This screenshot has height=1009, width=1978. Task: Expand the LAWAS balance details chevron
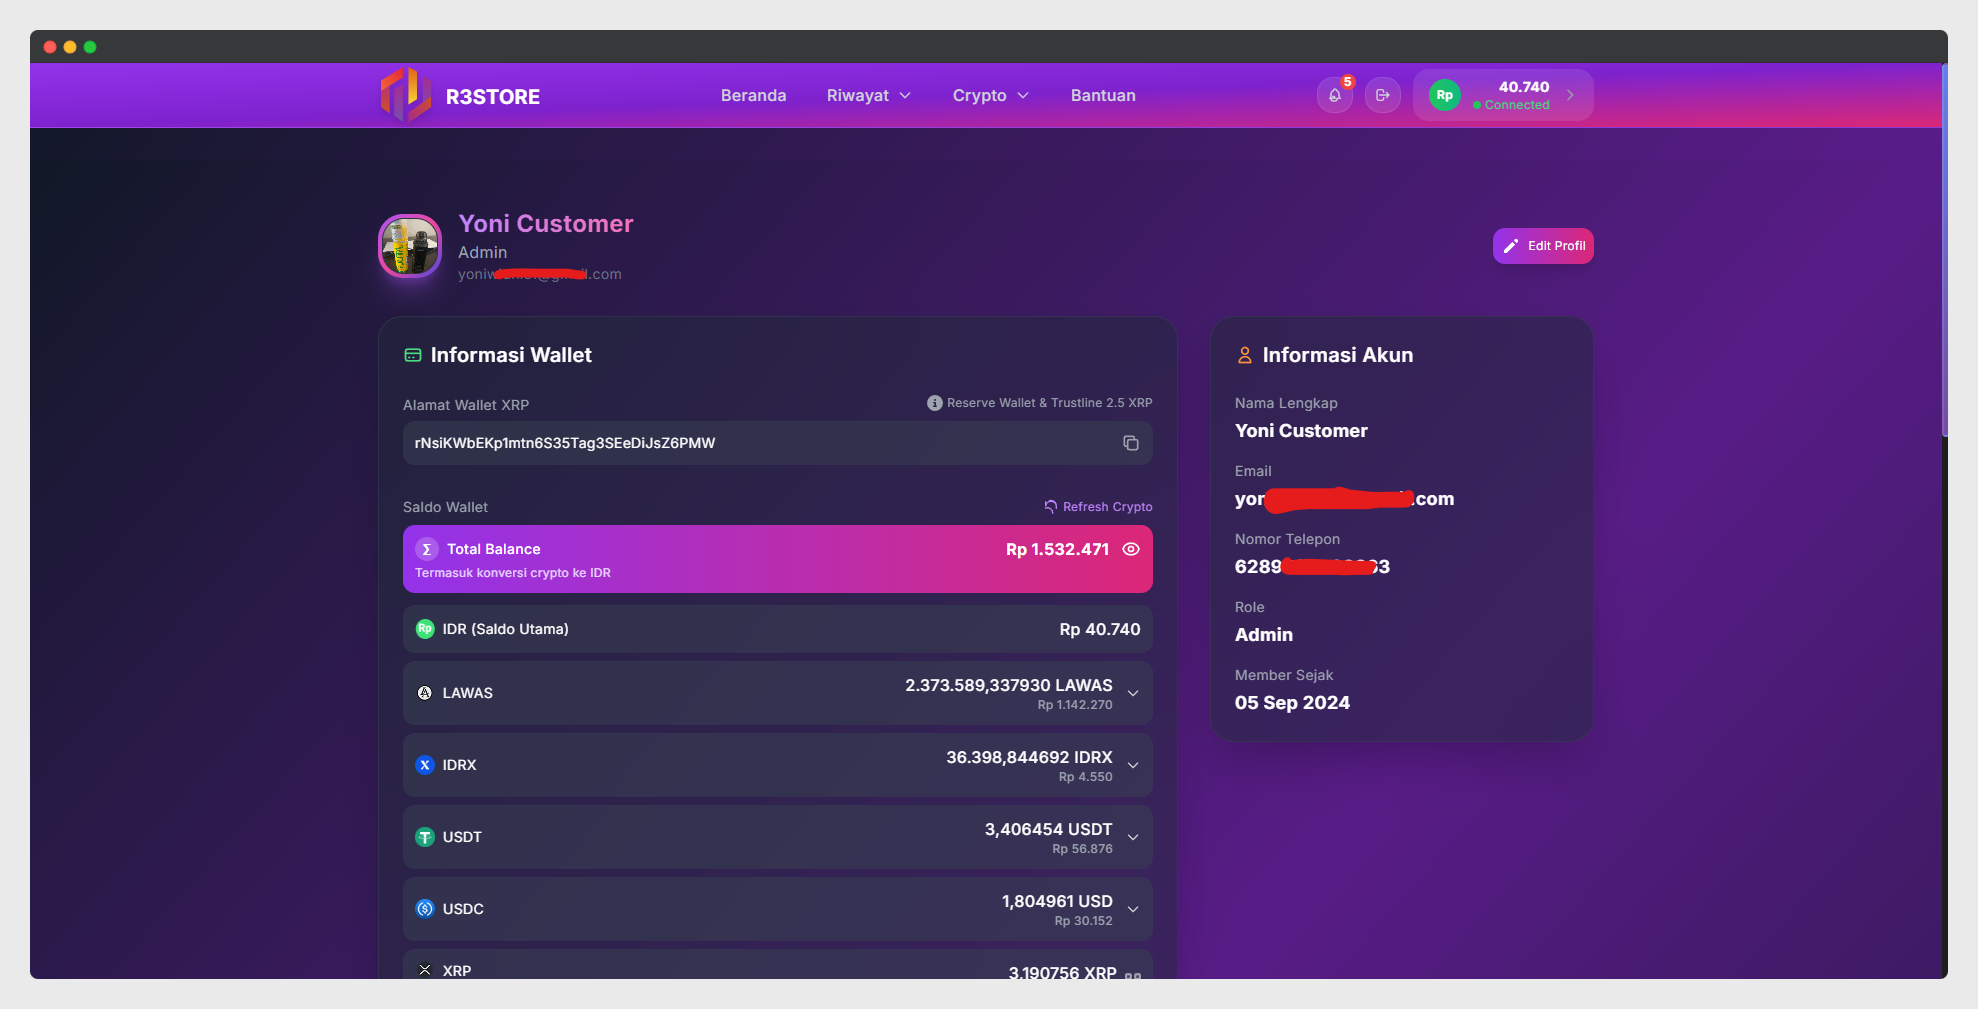[x=1132, y=693]
